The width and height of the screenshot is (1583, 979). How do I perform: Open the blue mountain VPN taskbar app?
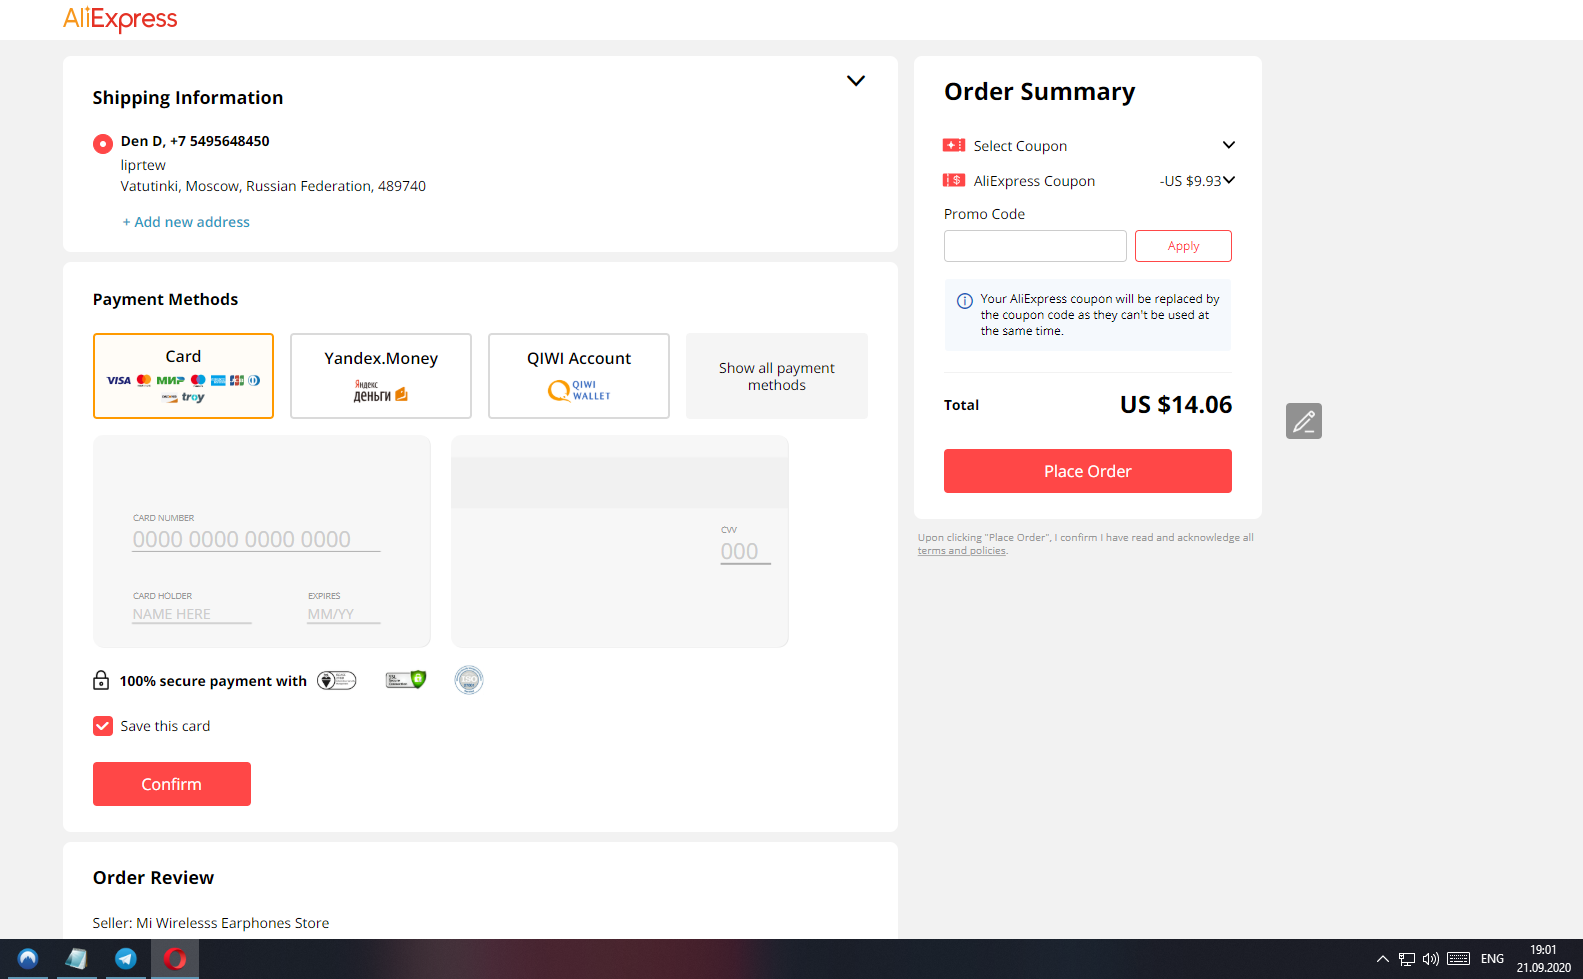pos(28,959)
